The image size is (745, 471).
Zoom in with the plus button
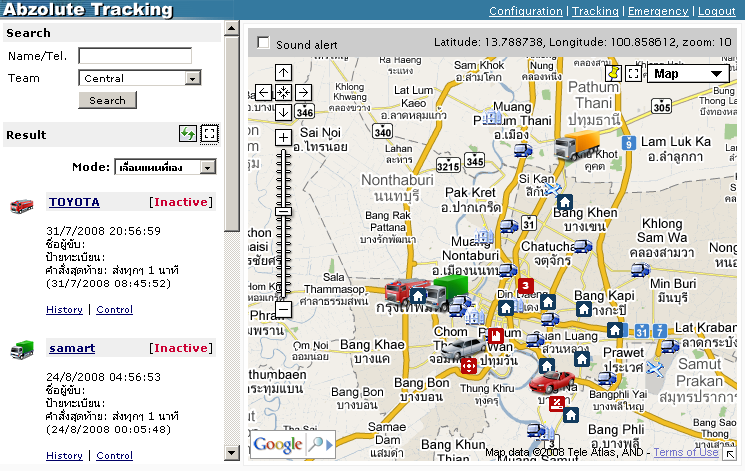pyautogui.click(x=283, y=138)
